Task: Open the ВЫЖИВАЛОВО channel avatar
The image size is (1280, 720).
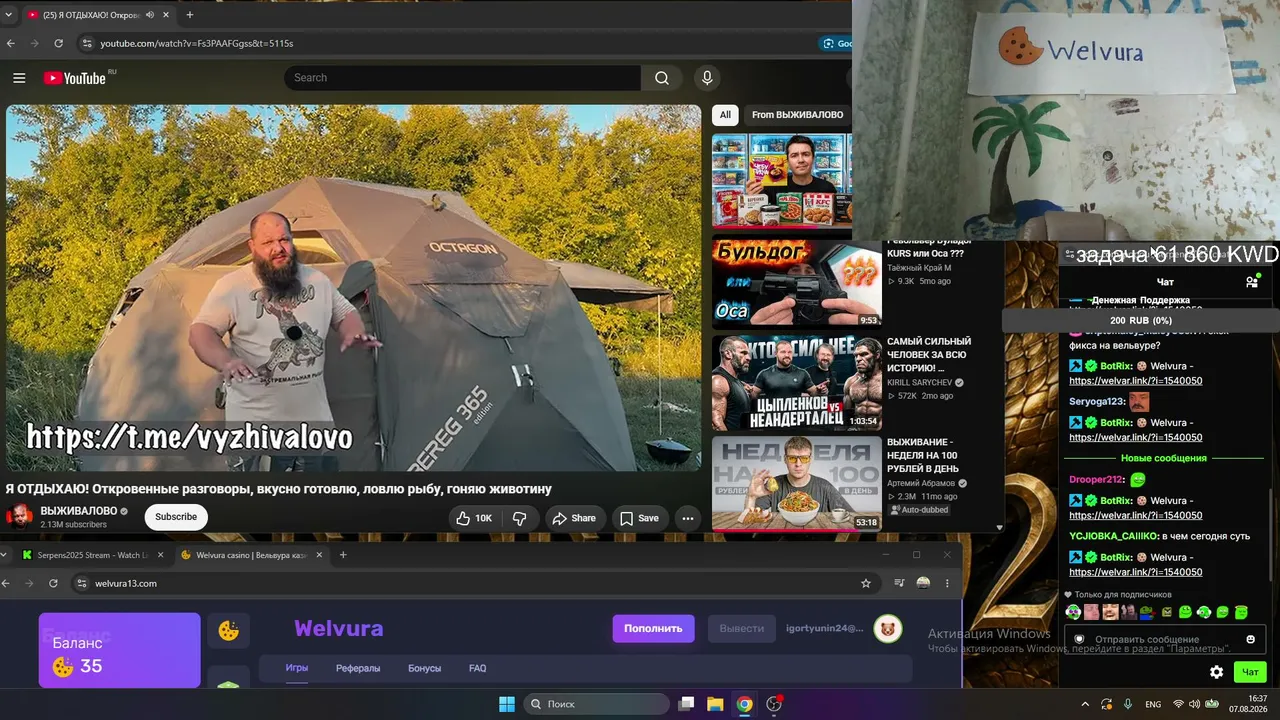Action: [x=20, y=517]
